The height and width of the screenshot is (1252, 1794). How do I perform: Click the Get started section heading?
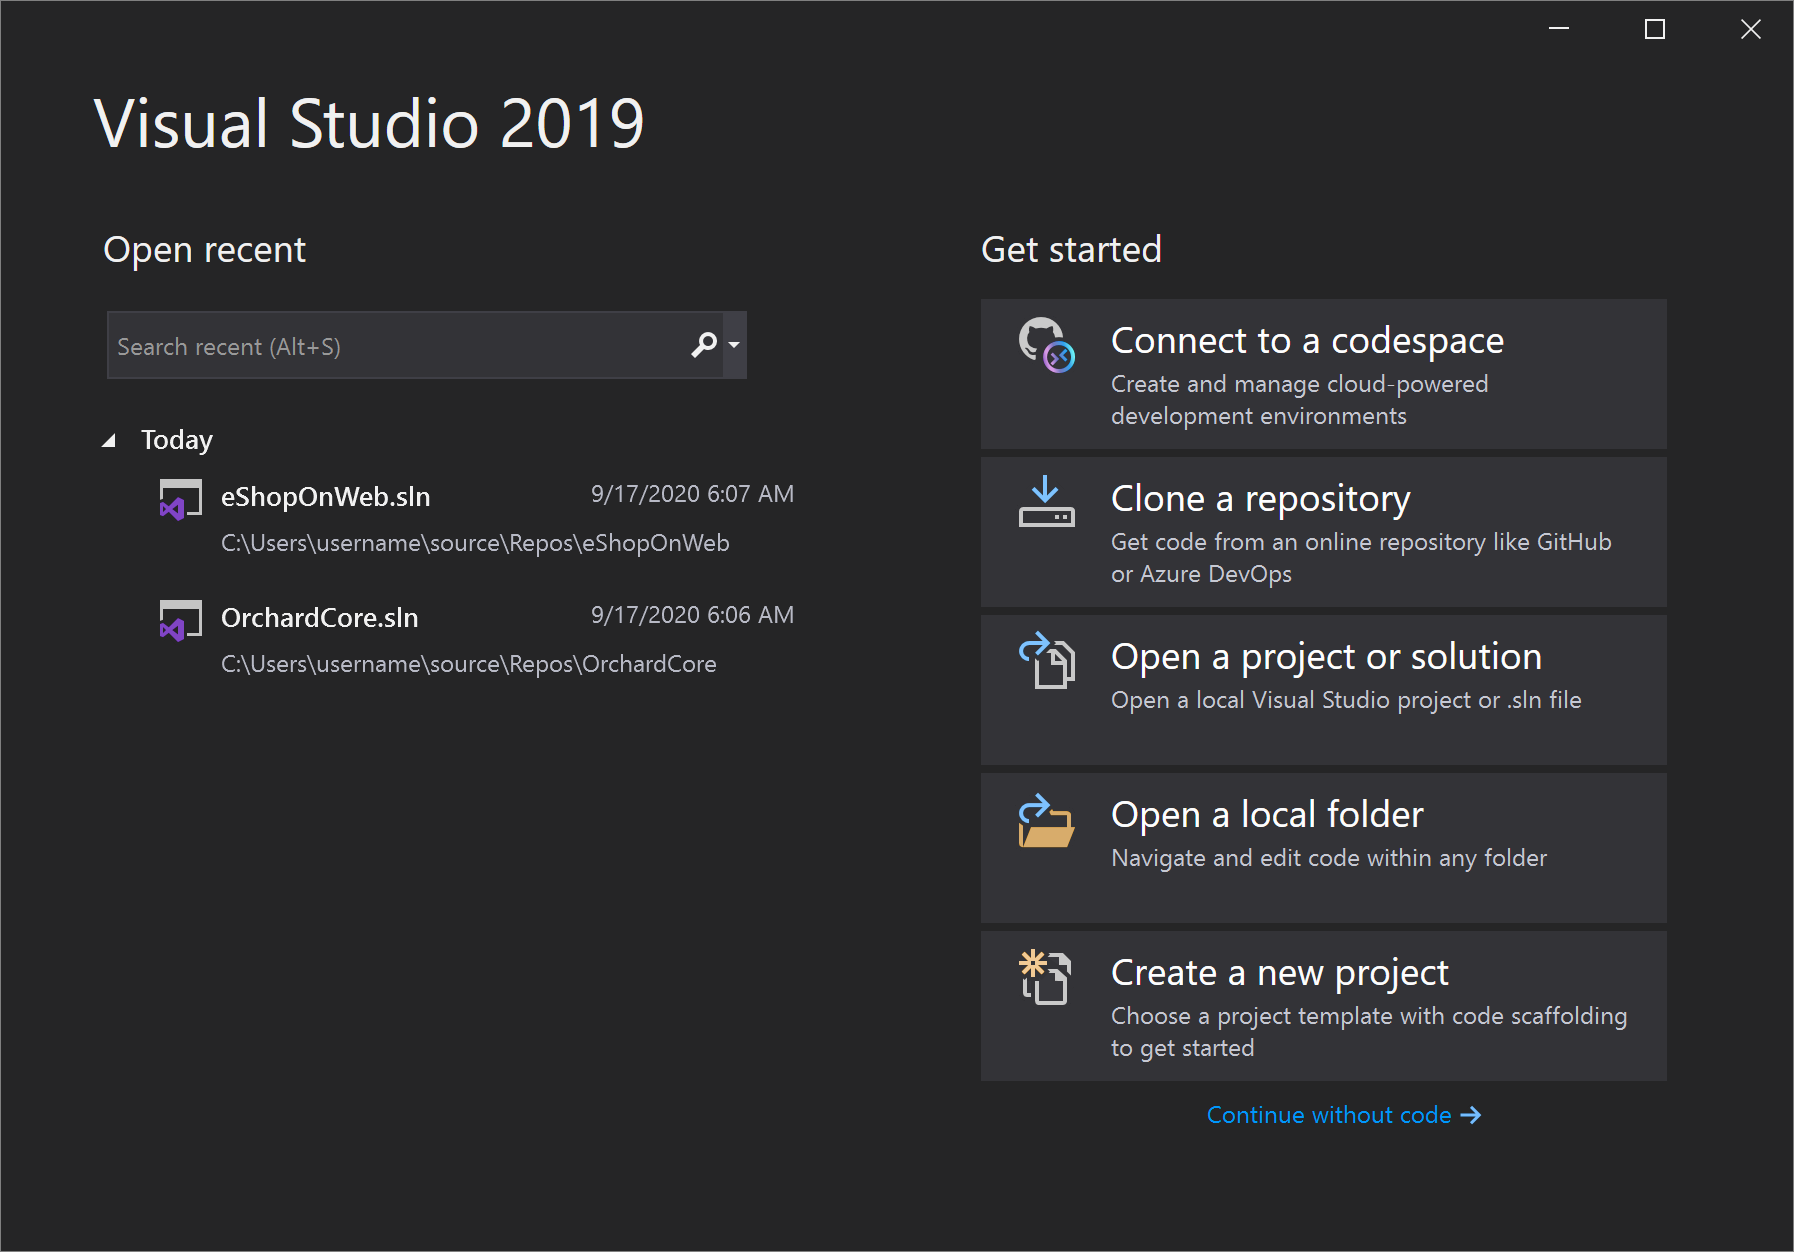pyautogui.click(x=1071, y=249)
